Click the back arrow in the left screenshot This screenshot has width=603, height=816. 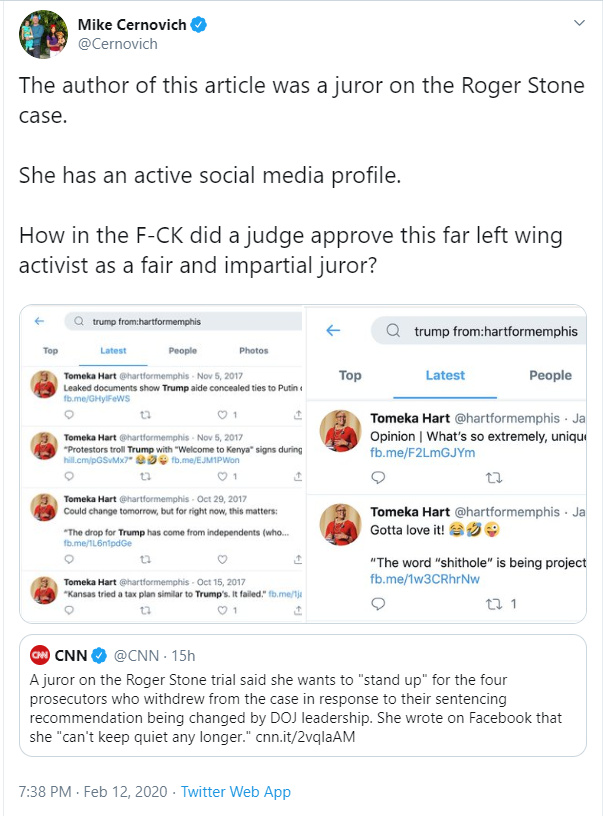40,321
